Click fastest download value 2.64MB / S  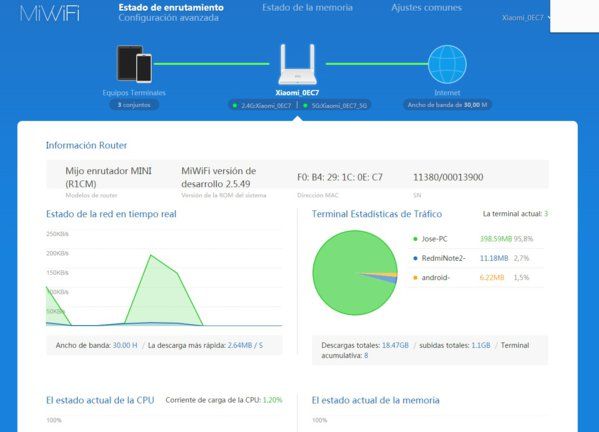click(245, 345)
